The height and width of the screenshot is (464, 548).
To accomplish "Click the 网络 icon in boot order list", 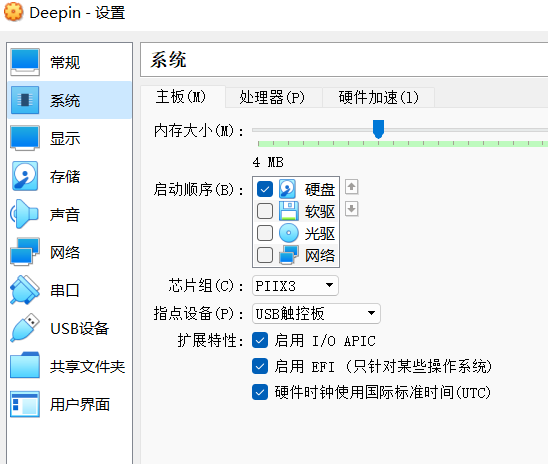I will (x=289, y=255).
